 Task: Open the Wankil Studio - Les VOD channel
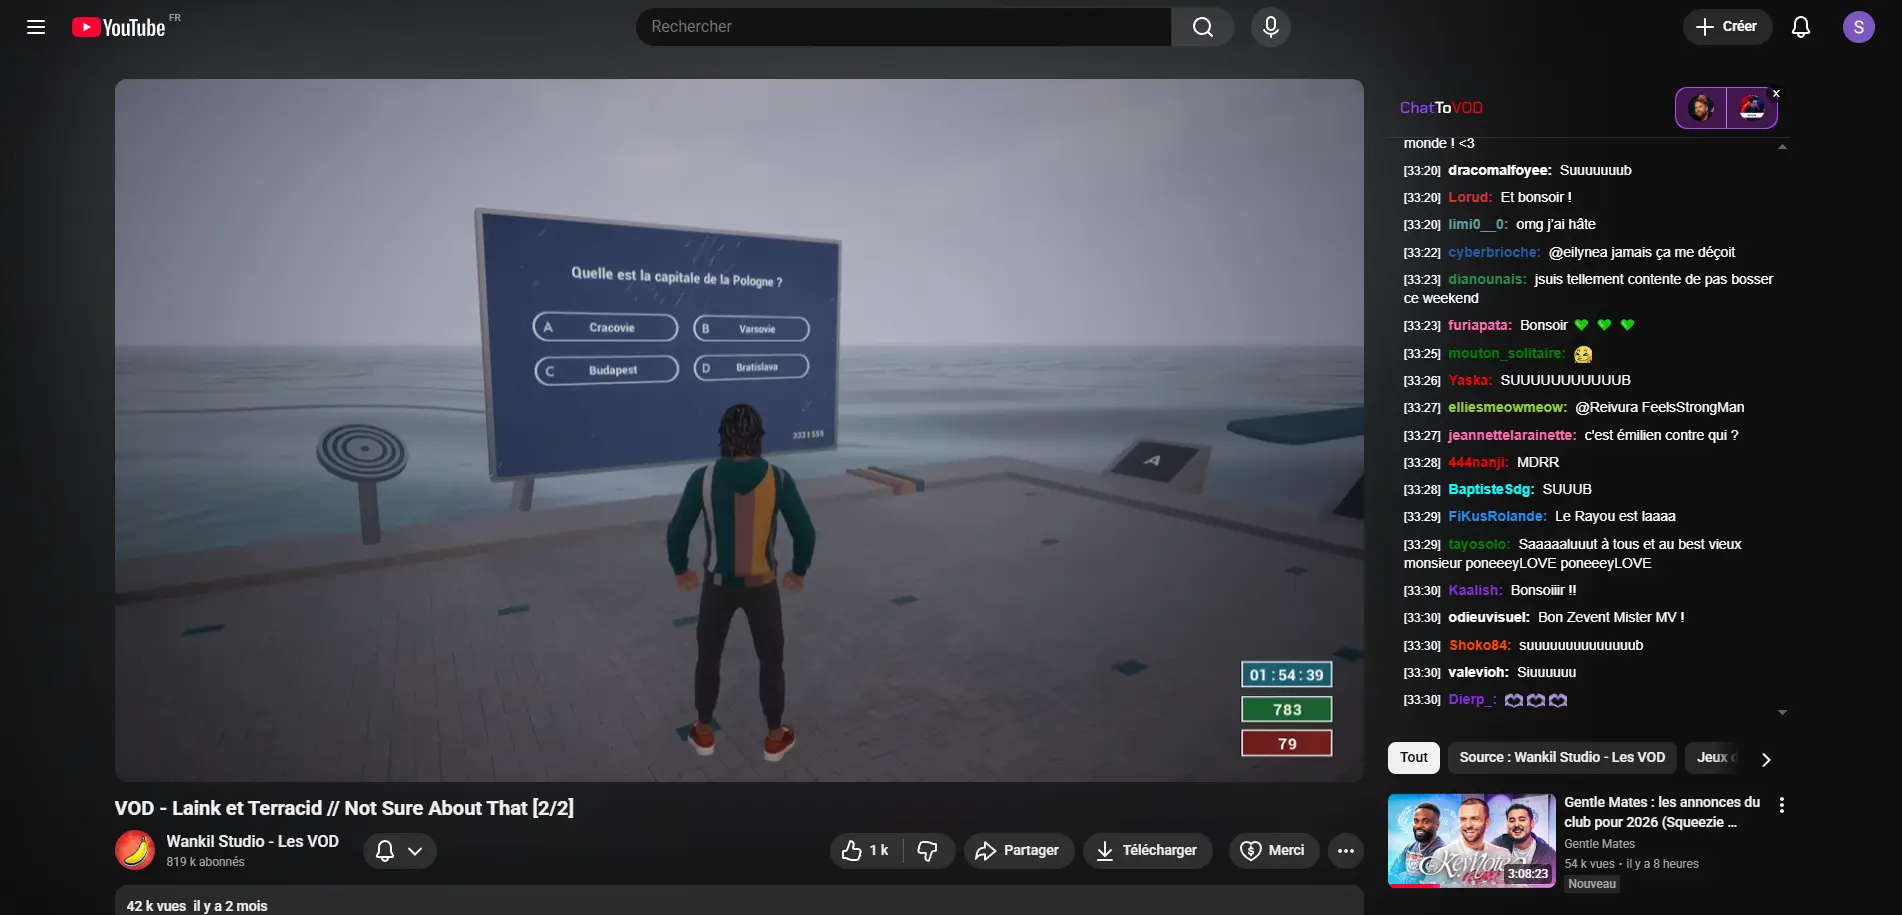251,842
